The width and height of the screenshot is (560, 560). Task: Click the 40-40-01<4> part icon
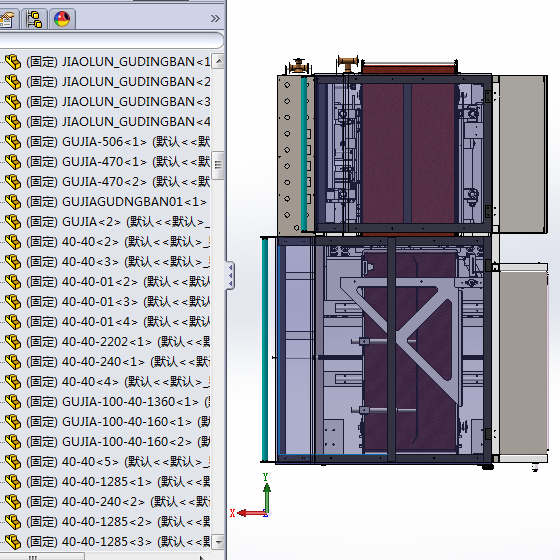point(13,322)
